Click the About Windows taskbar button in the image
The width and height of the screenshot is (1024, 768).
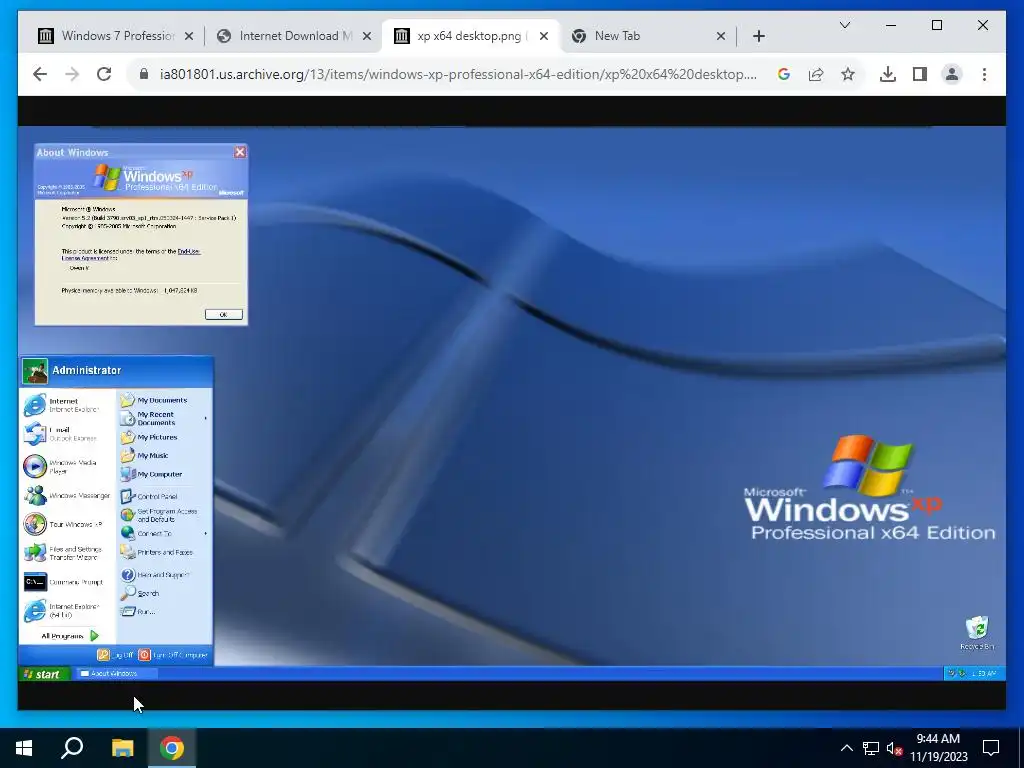tap(115, 673)
